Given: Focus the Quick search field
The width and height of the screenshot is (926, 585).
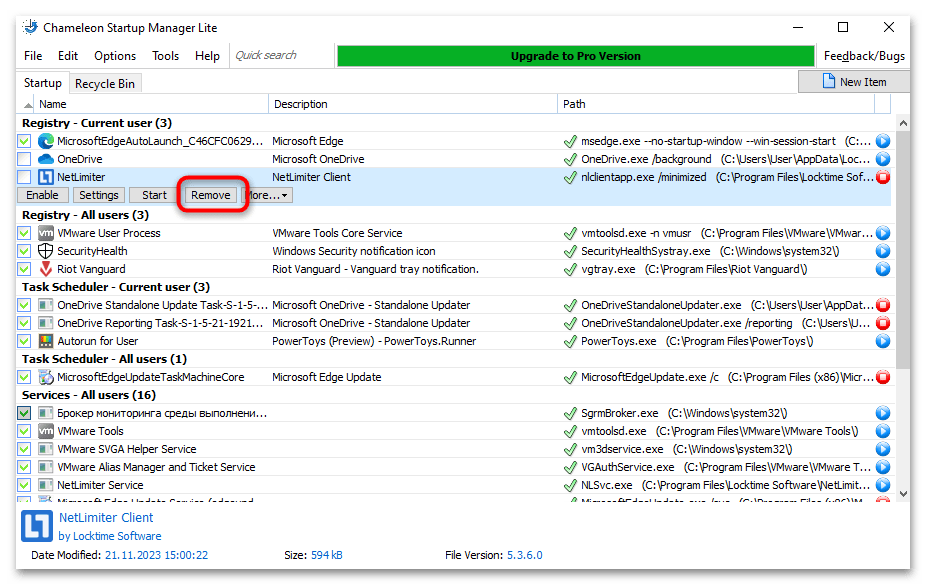Looking at the screenshot, I should tap(280, 56).
